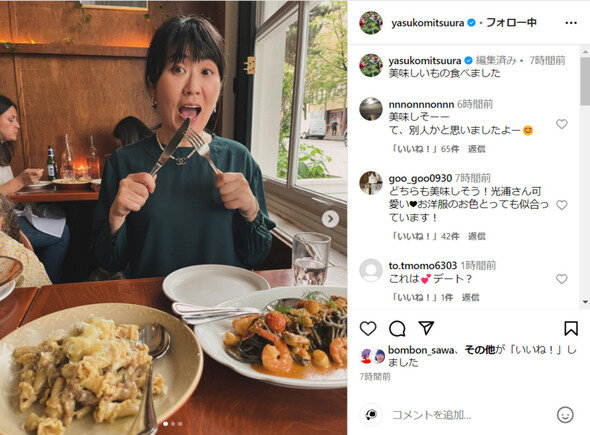Image resolution: width=590 pixels, height=435 pixels.
Task: Open bombon_sawa's profile link
Action: click(x=421, y=350)
